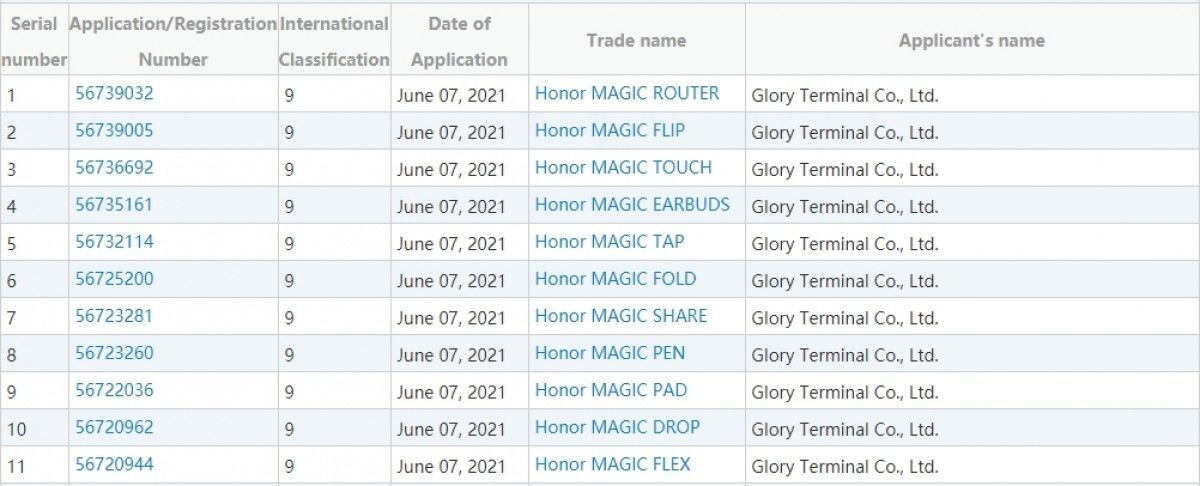Click the Honor MAGIC FLEX link

click(x=612, y=464)
